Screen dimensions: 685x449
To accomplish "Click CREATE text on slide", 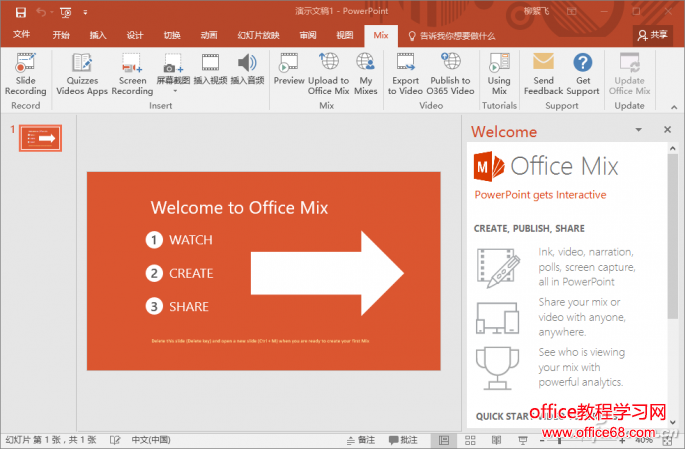I will click(x=191, y=273).
